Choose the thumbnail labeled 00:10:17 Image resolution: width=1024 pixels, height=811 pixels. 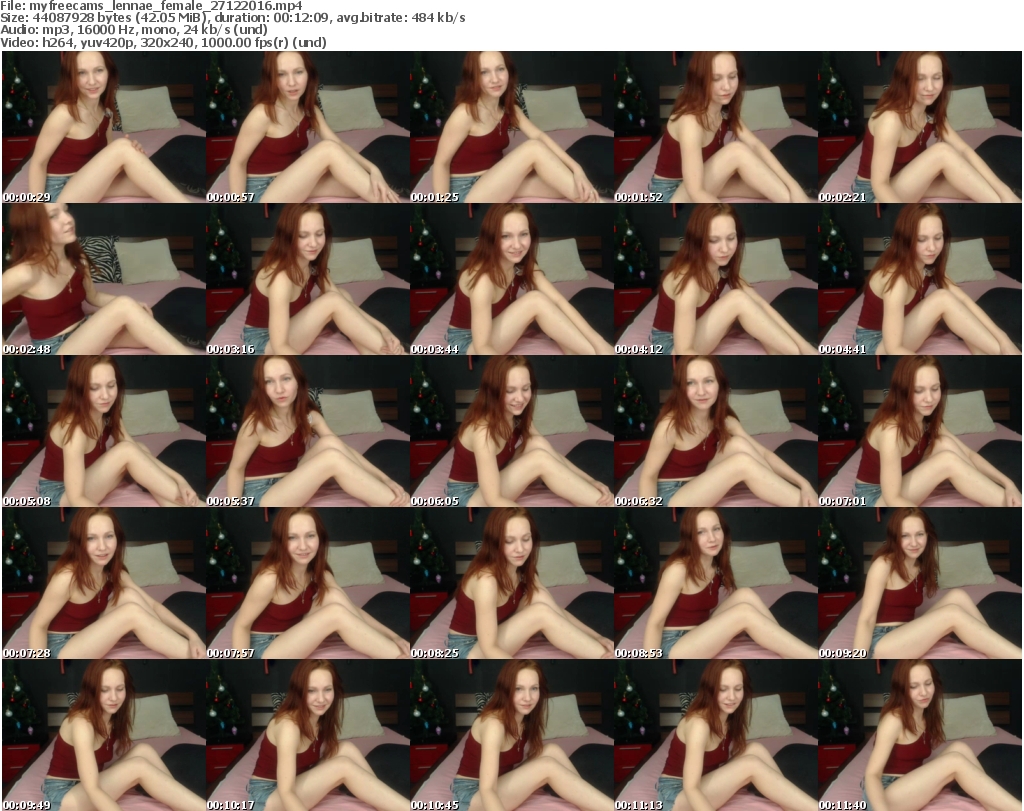308,735
